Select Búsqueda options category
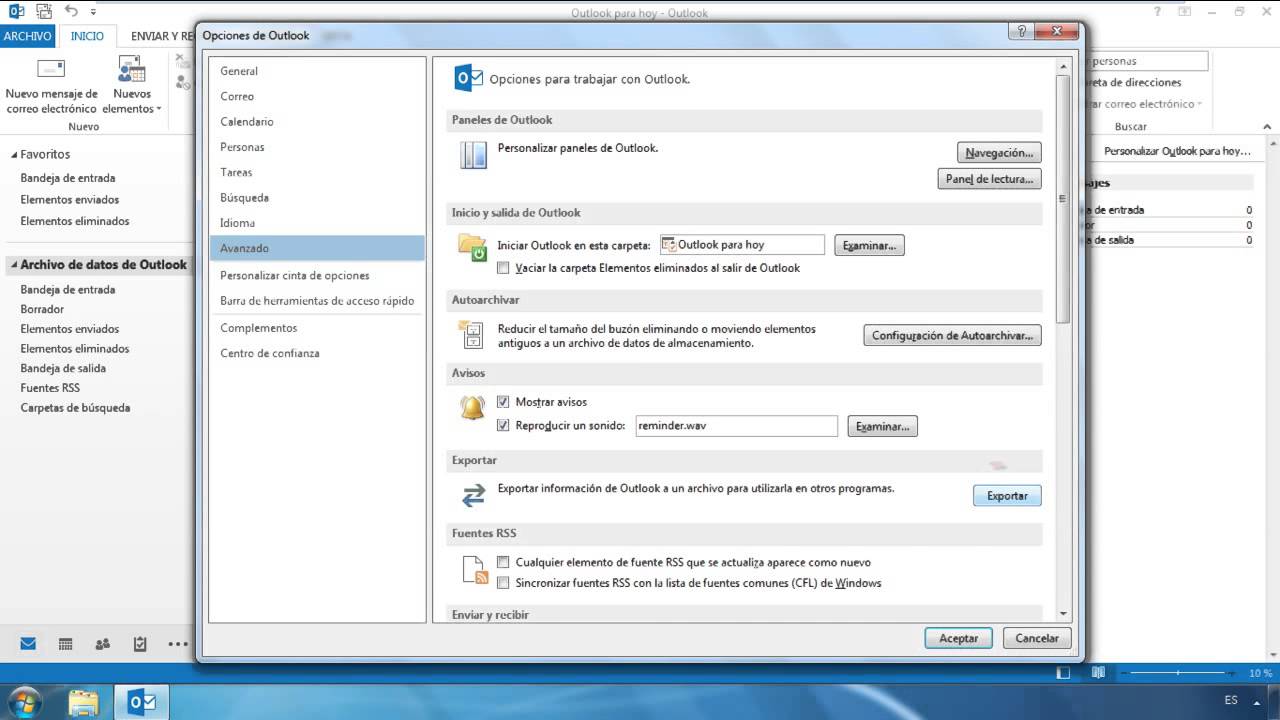This screenshot has height=720, width=1280. [x=317, y=198]
